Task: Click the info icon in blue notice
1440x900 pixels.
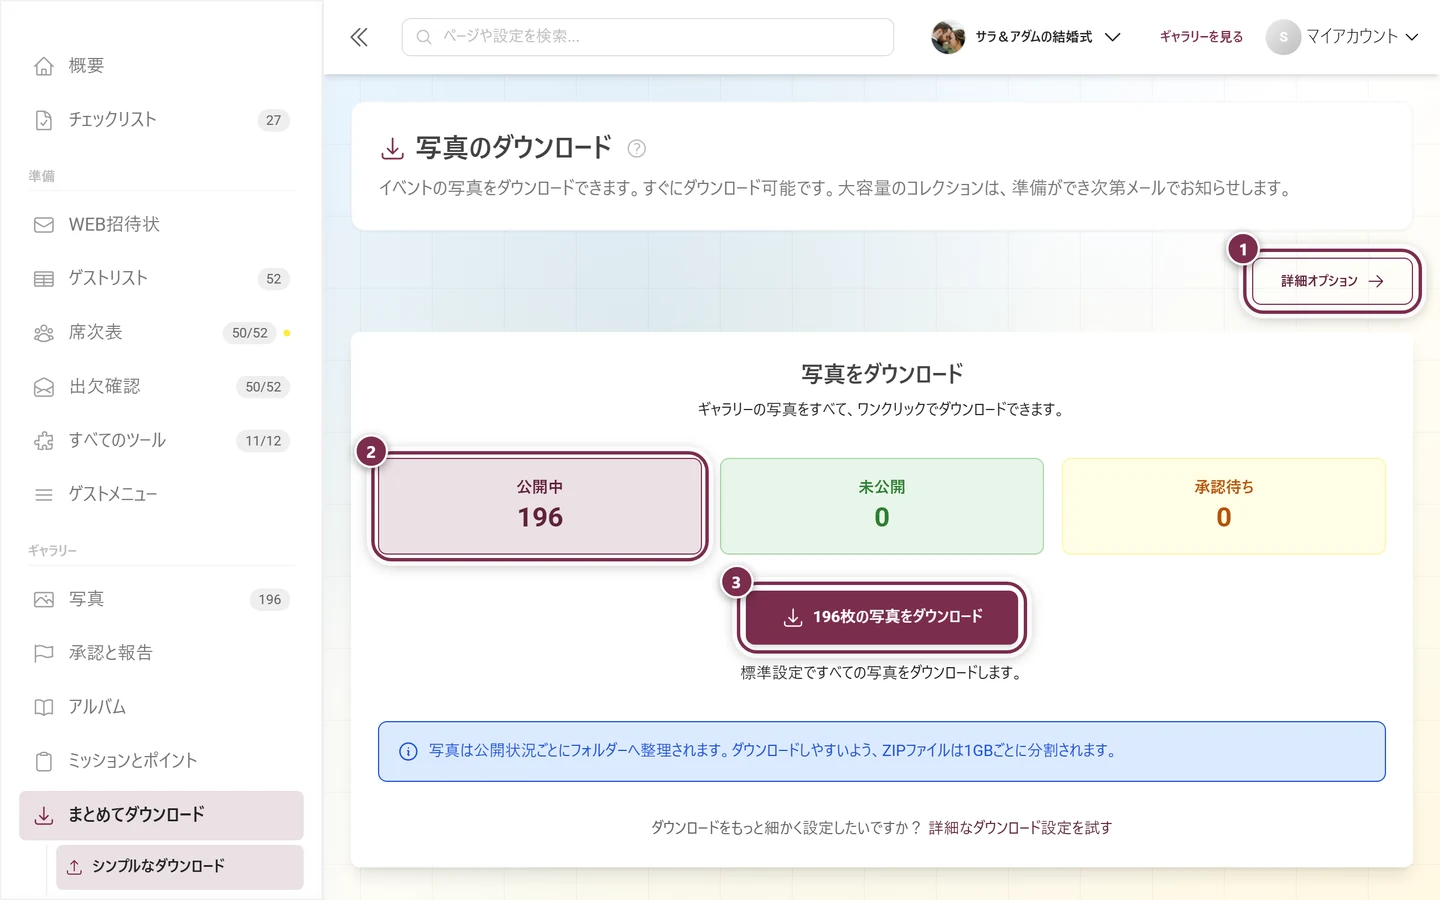Action: (x=408, y=752)
